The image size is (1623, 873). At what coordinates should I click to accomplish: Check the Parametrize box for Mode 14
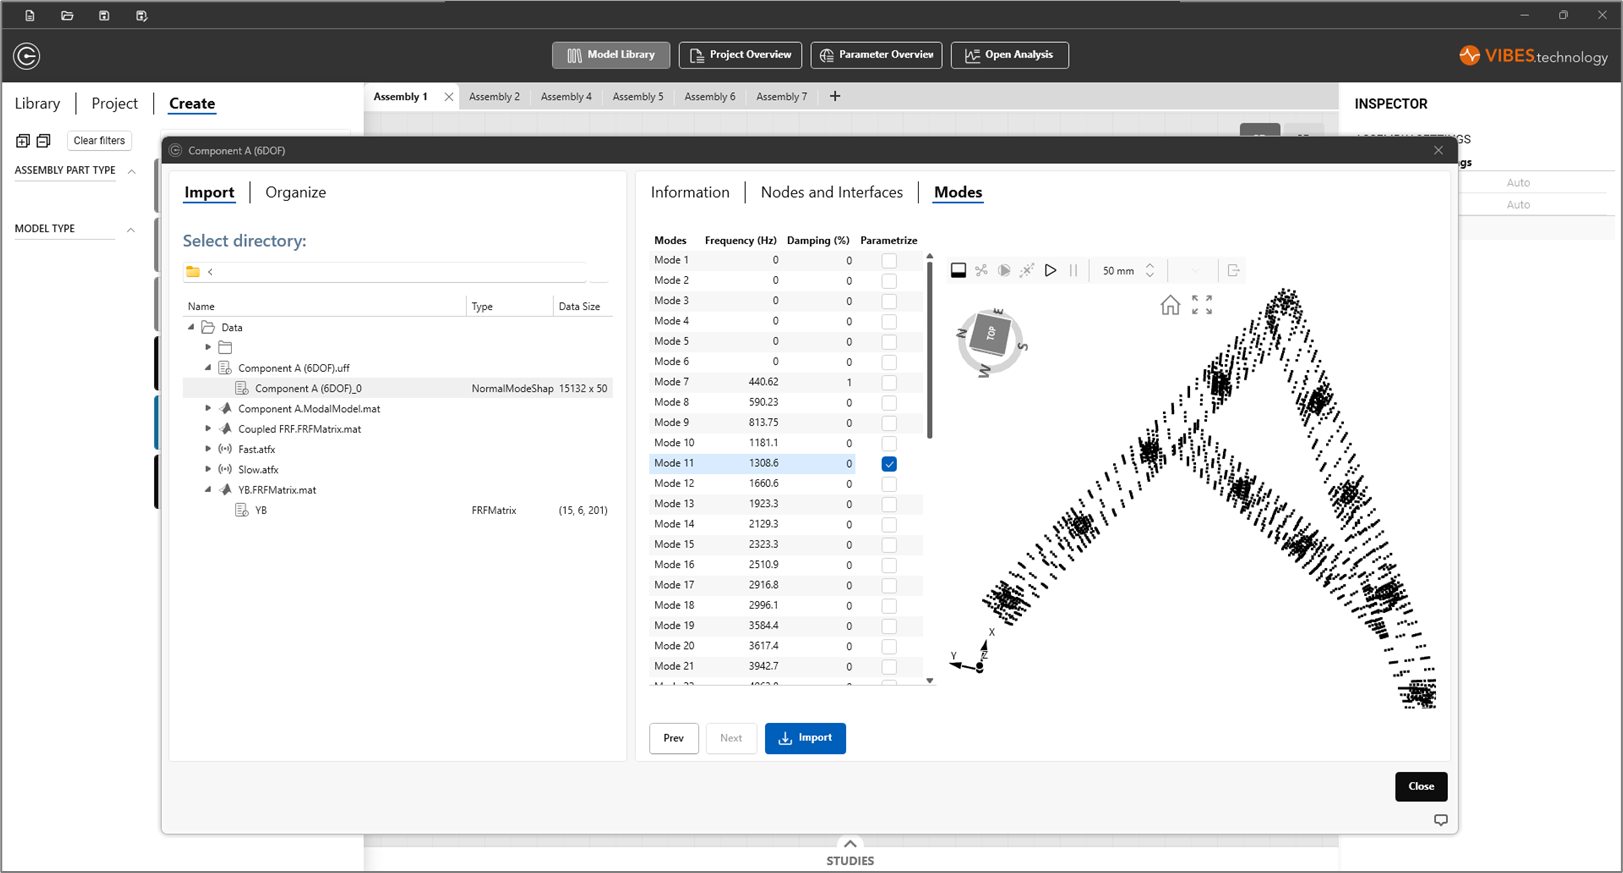[889, 525]
